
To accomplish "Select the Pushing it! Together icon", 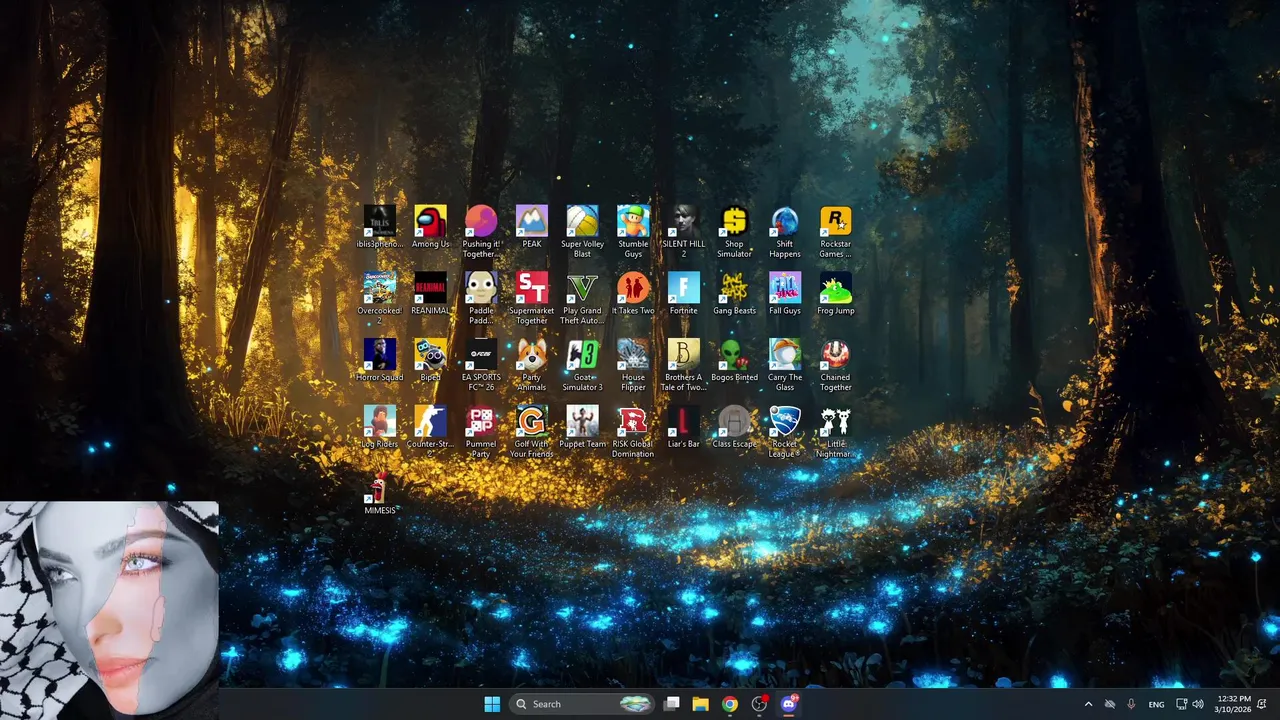I will [x=481, y=232].
